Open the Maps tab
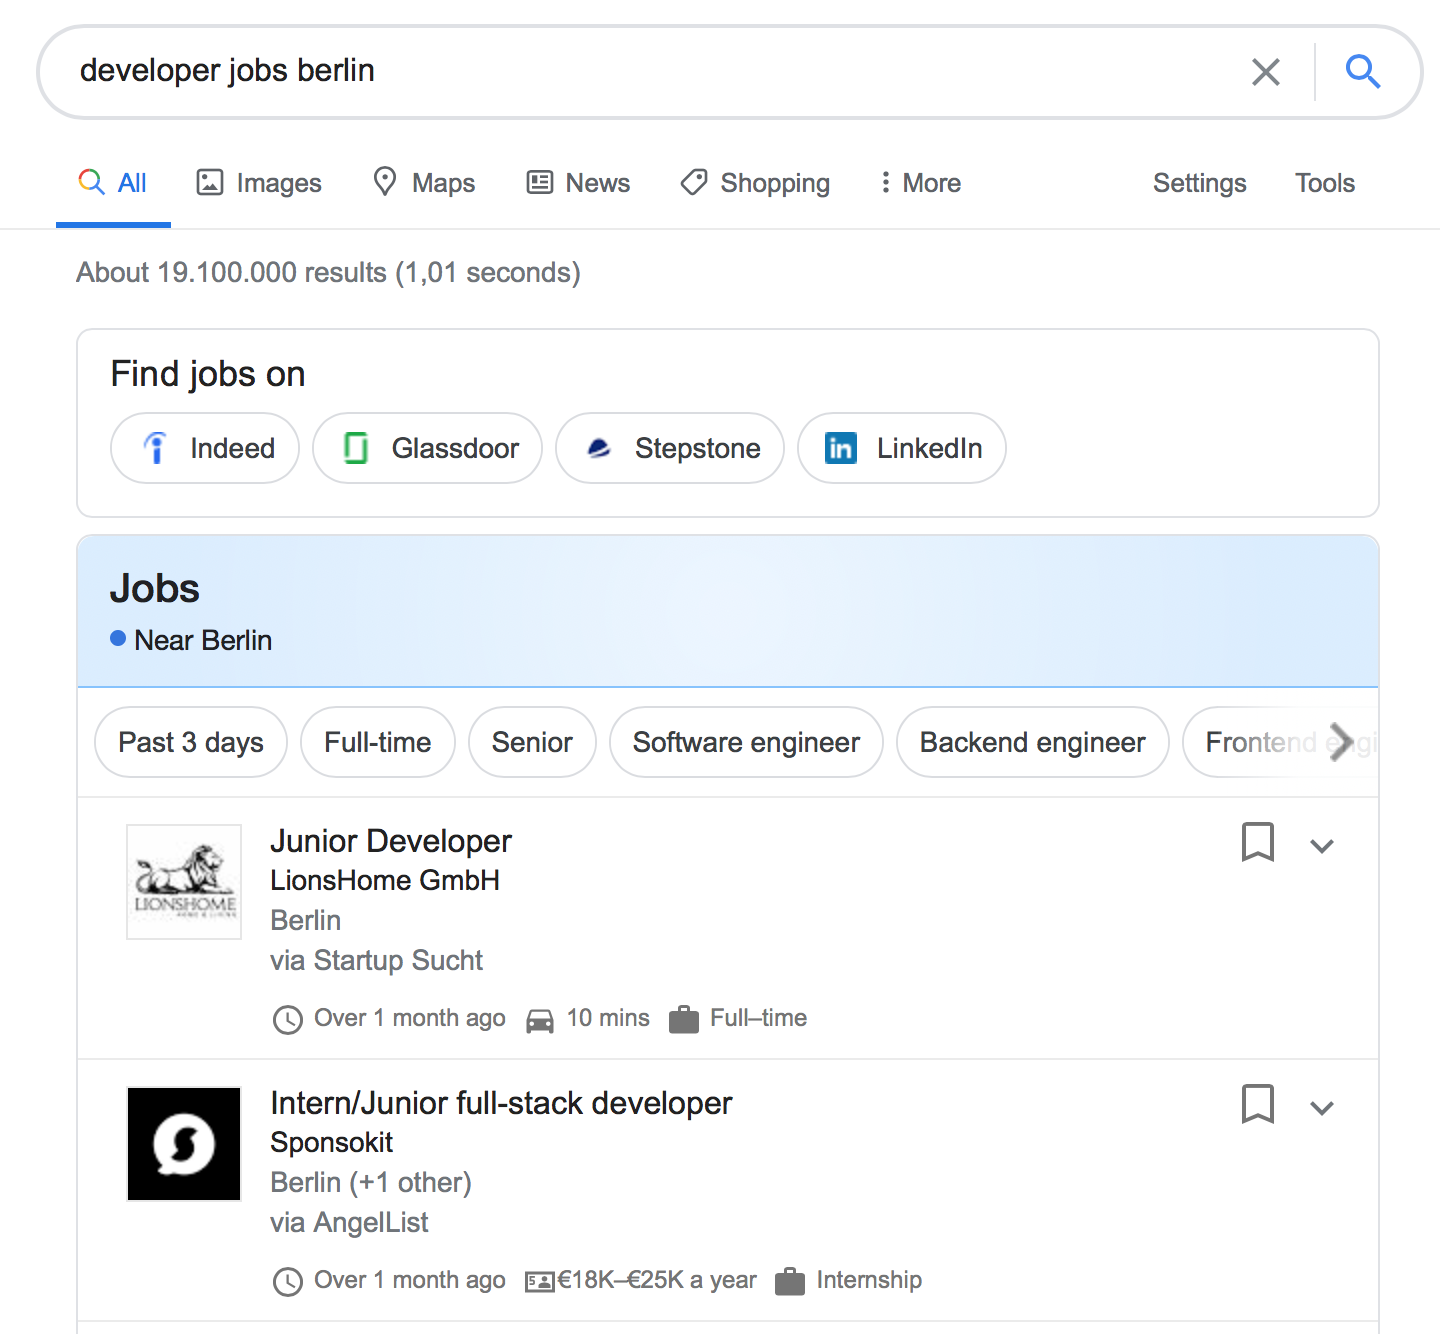The width and height of the screenshot is (1440, 1334). [424, 183]
